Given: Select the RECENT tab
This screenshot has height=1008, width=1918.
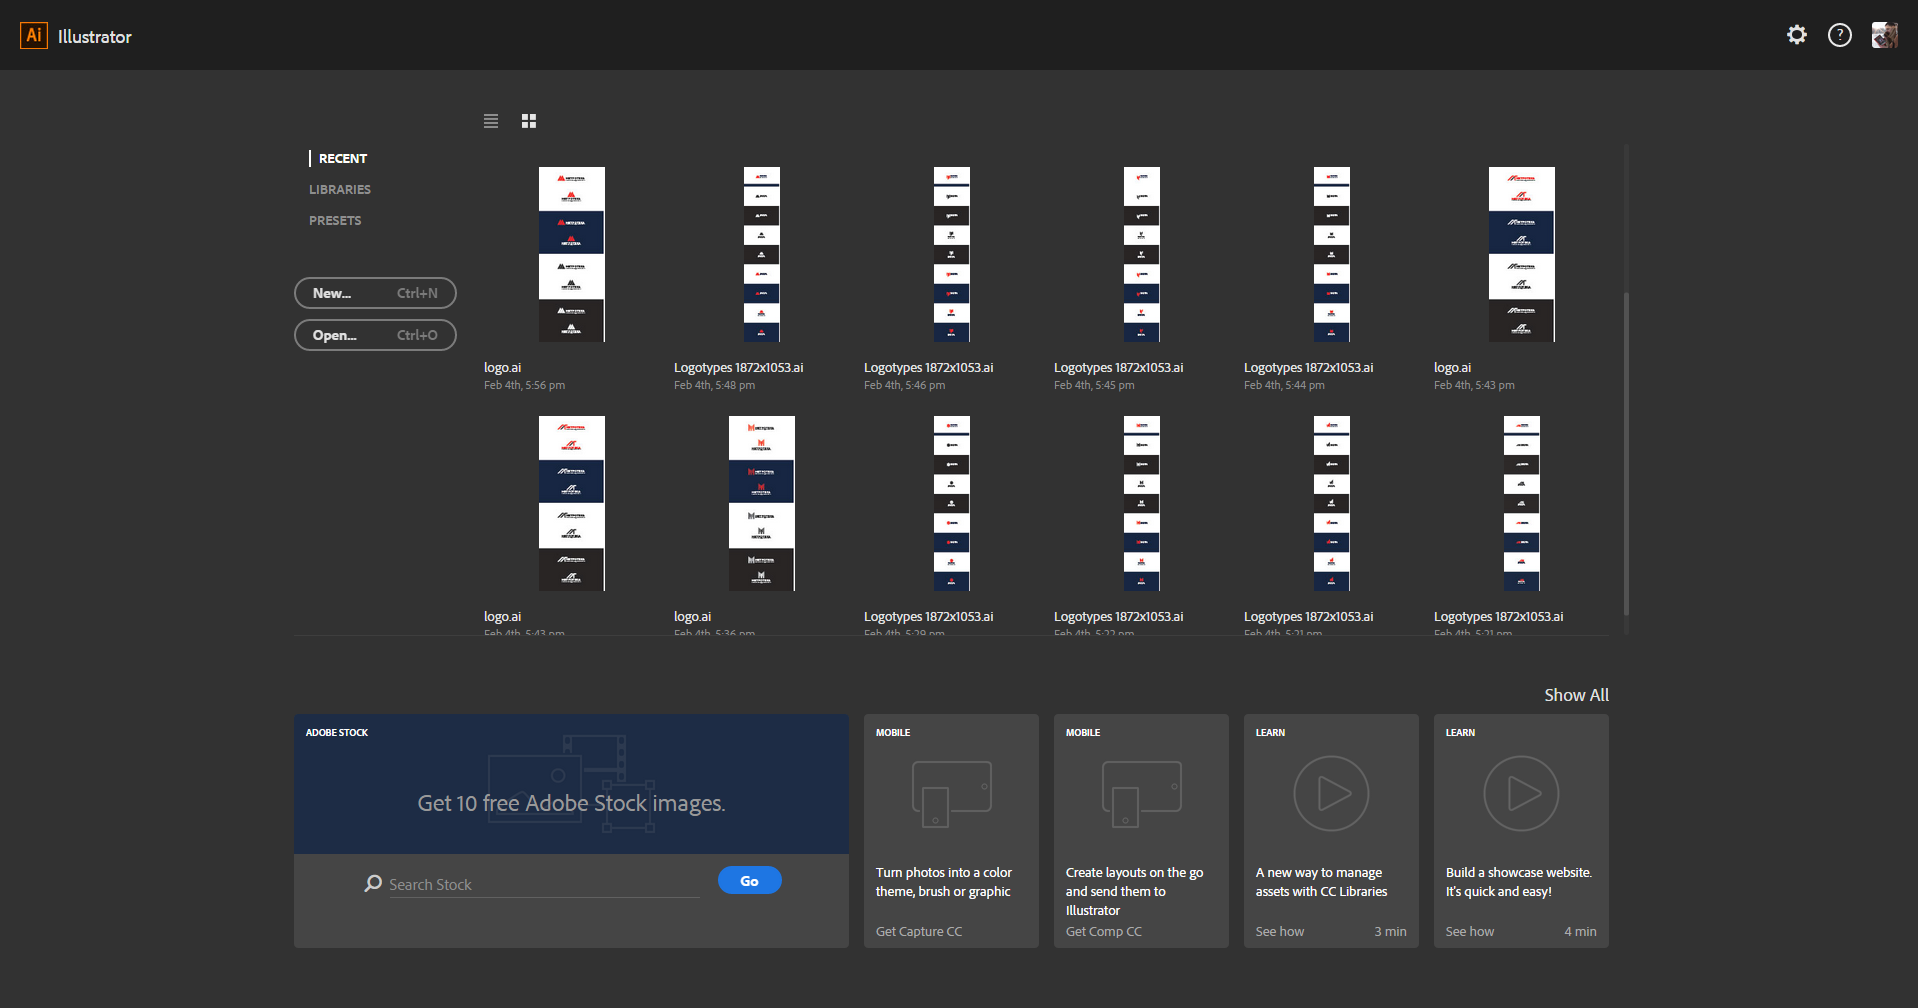Looking at the screenshot, I should pos(343,158).
